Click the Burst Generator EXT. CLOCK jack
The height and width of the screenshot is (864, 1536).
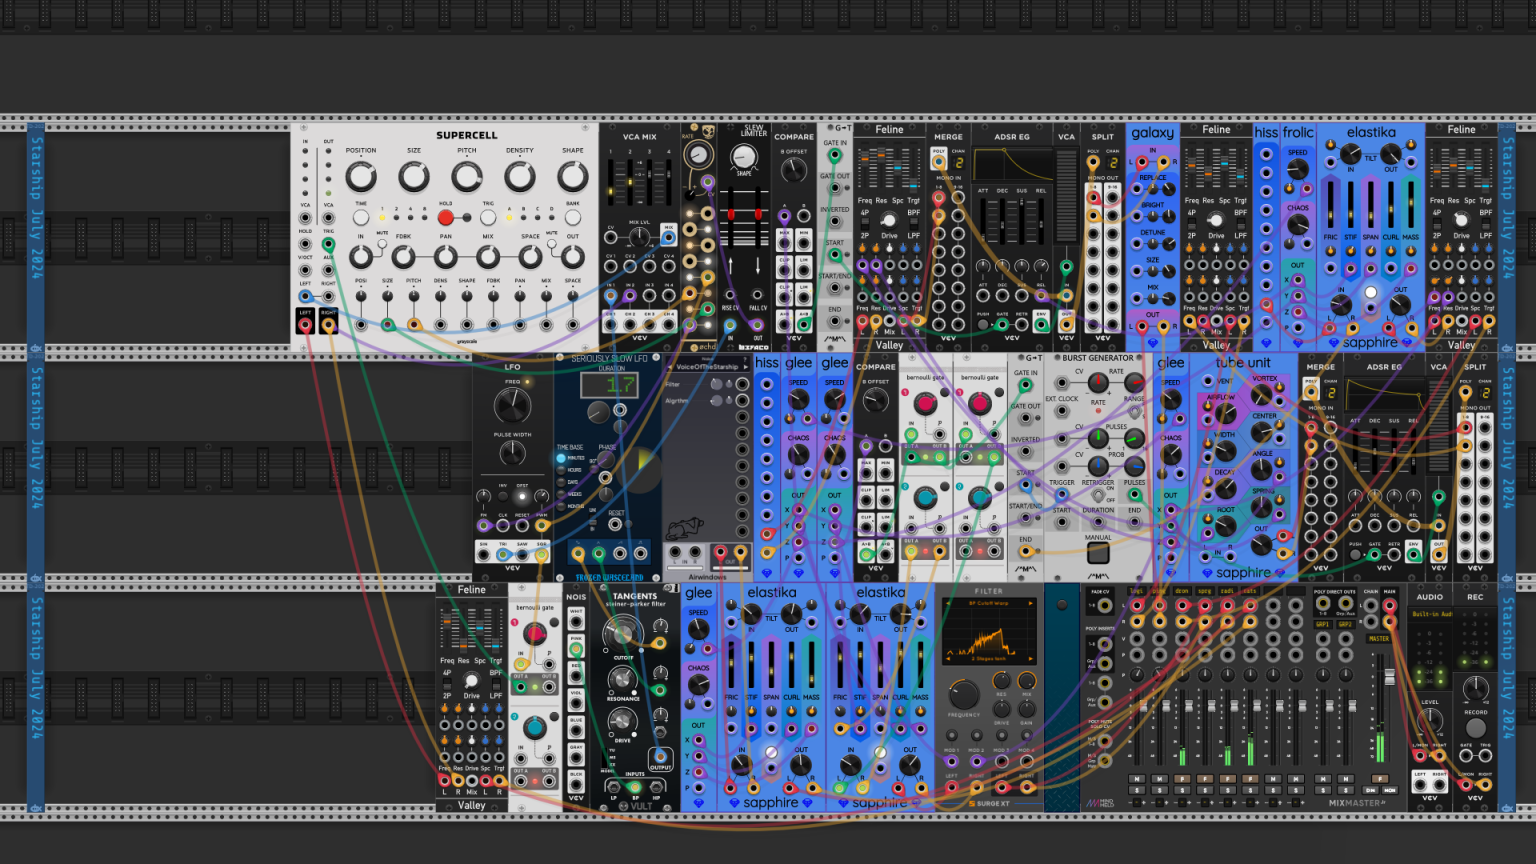point(1061,410)
